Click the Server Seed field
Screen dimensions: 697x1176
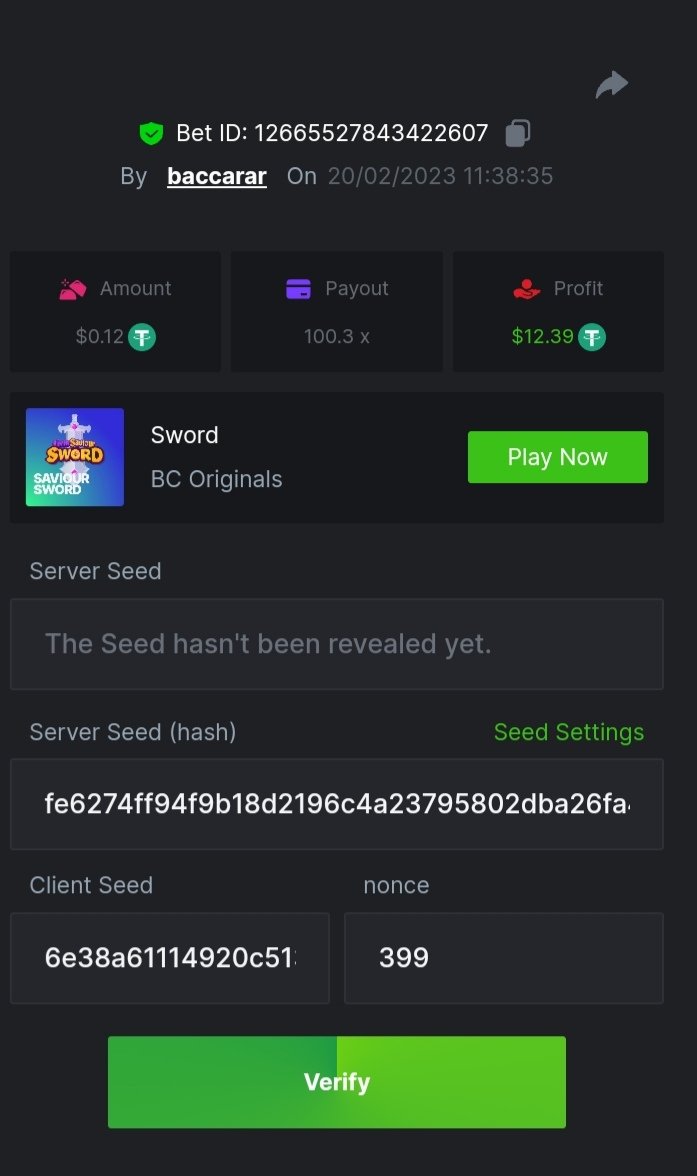pyautogui.click(x=336, y=644)
